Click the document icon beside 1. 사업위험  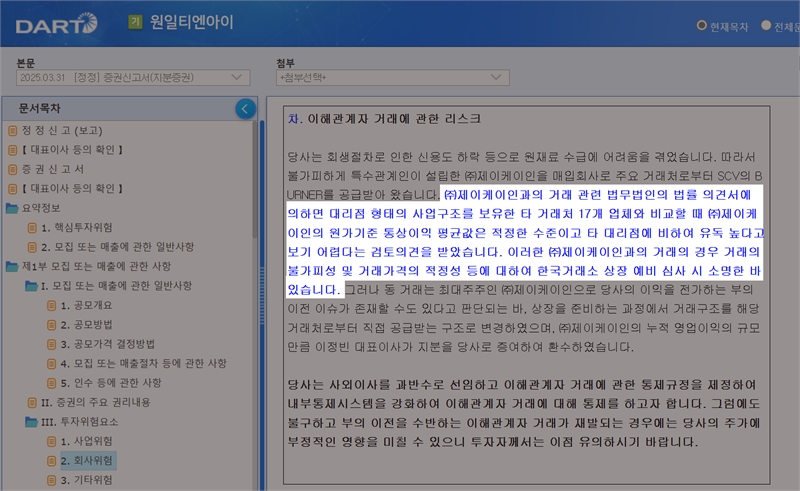click(x=51, y=441)
